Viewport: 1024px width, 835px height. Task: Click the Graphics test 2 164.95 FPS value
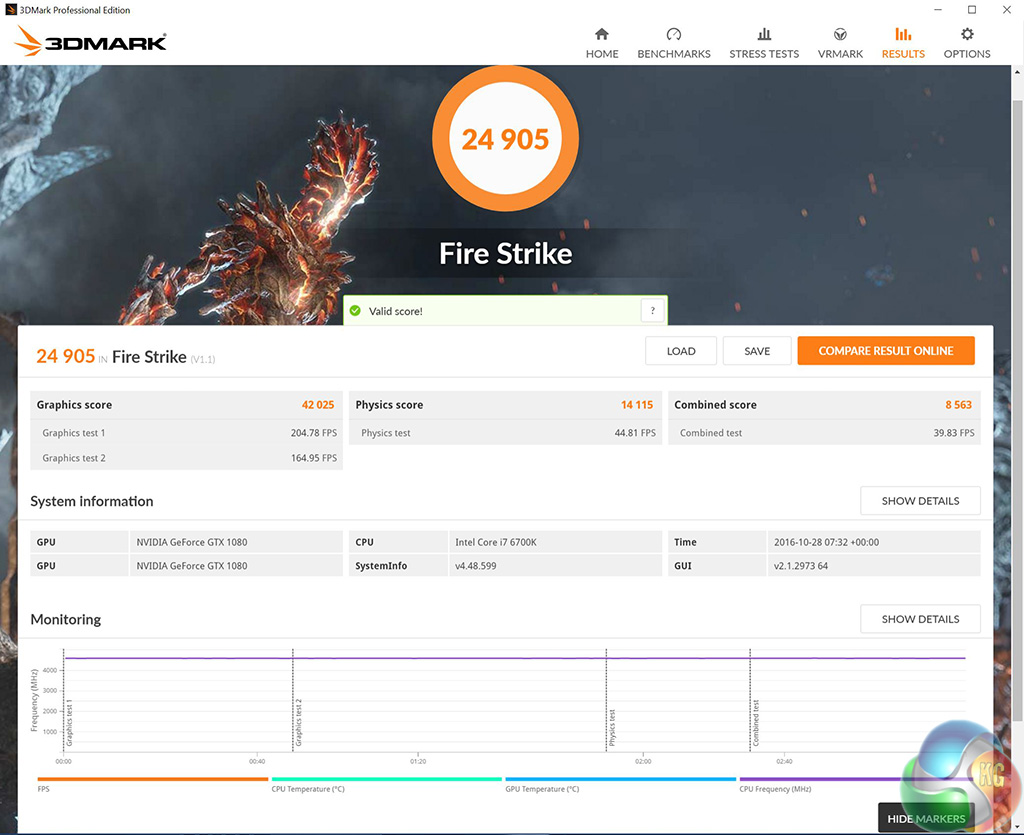point(313,458)
